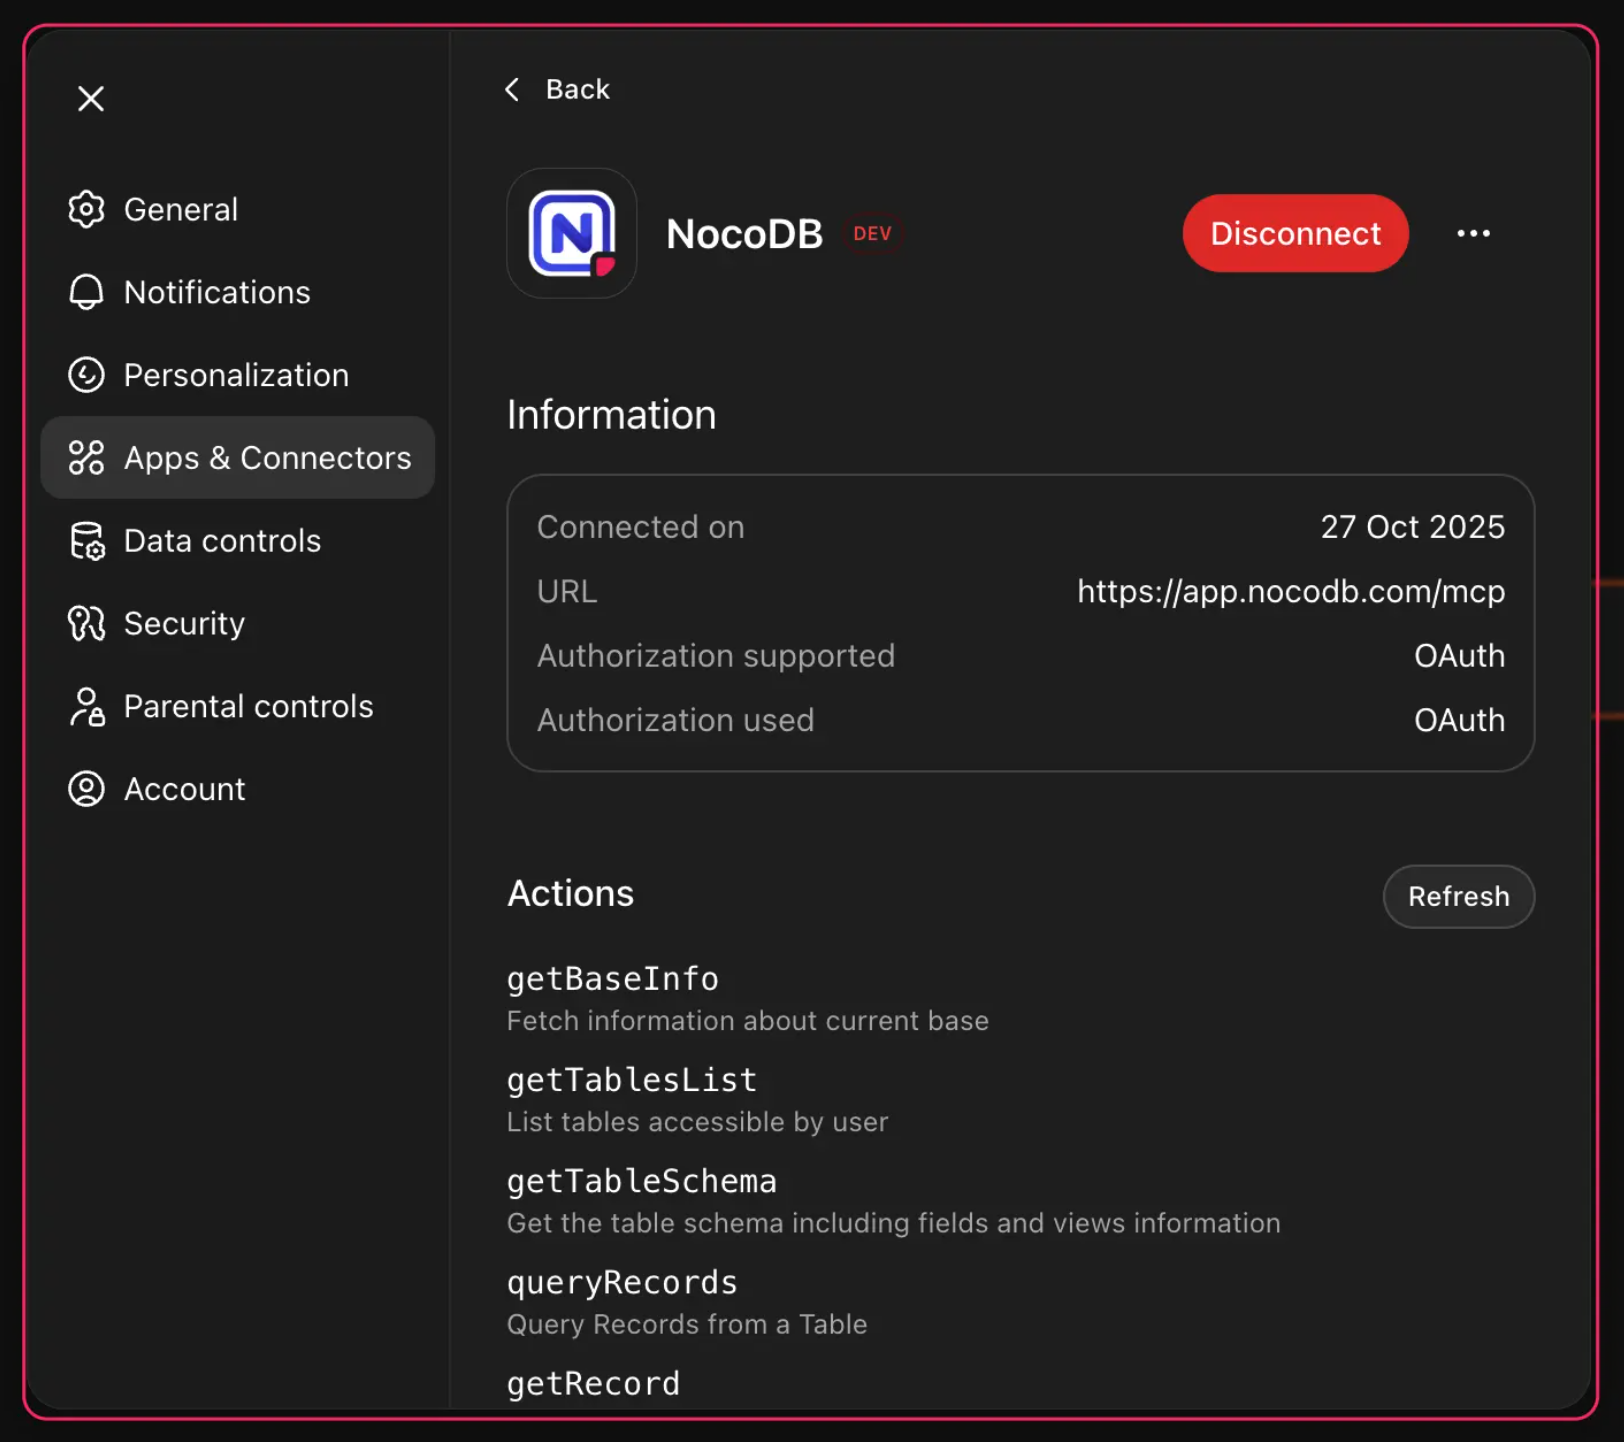1624x1442 pixels.
Task: Click the Notifications bell icon
Action: pyautogui.click(x=86, y=292)
